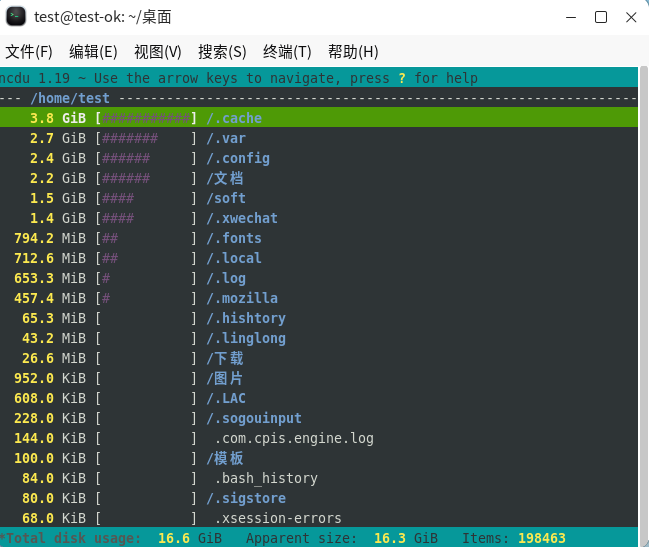Open the 帮助(H) menu

coord(353,52)
